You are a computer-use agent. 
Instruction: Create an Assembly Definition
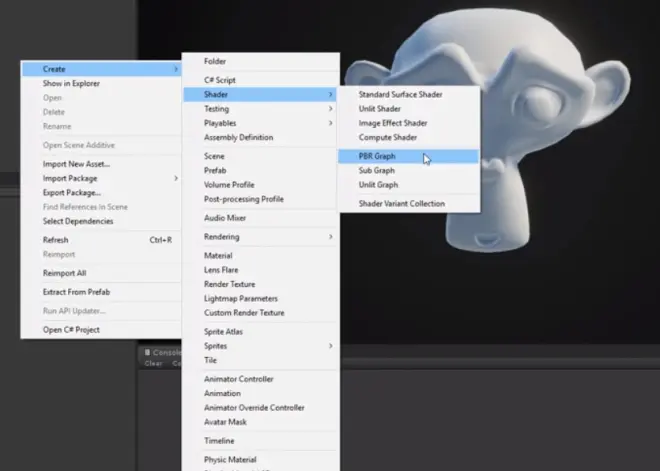[261, 137]
